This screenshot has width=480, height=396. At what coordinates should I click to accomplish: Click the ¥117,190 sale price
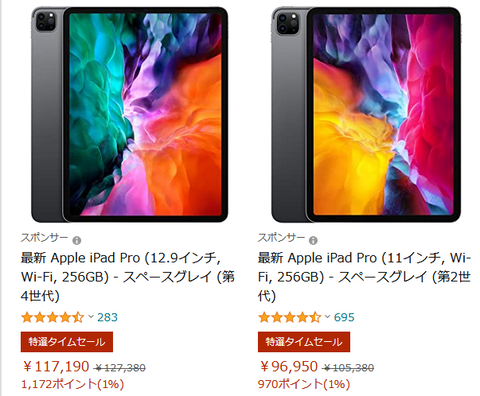pyautogui.click(x=56, y=367)
